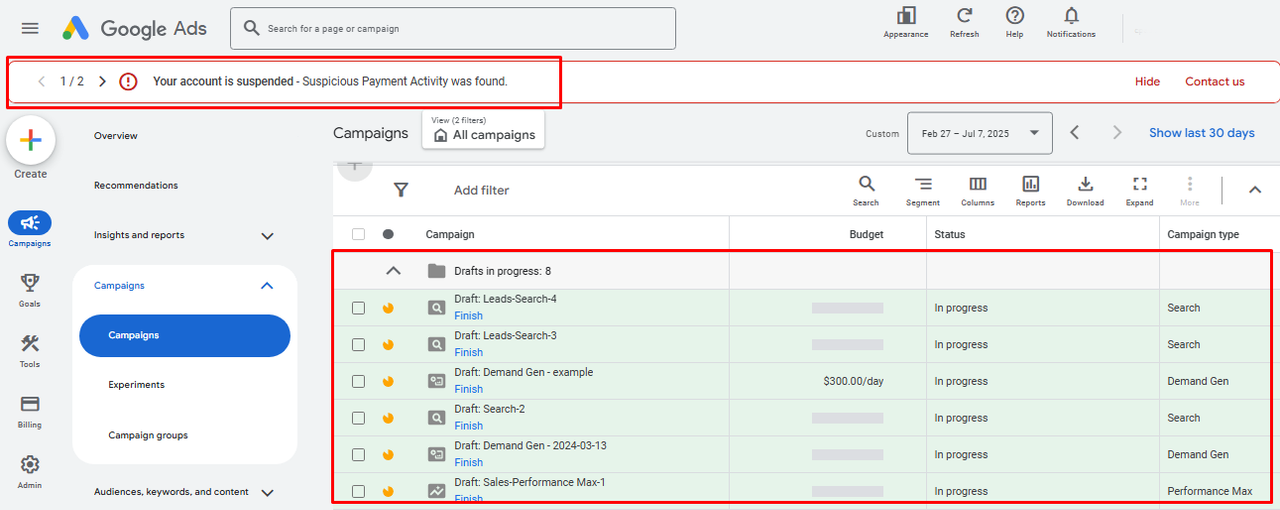Expand Audiences, keywords, and content
Viewport: 1280px width, 510px height.
267,492
